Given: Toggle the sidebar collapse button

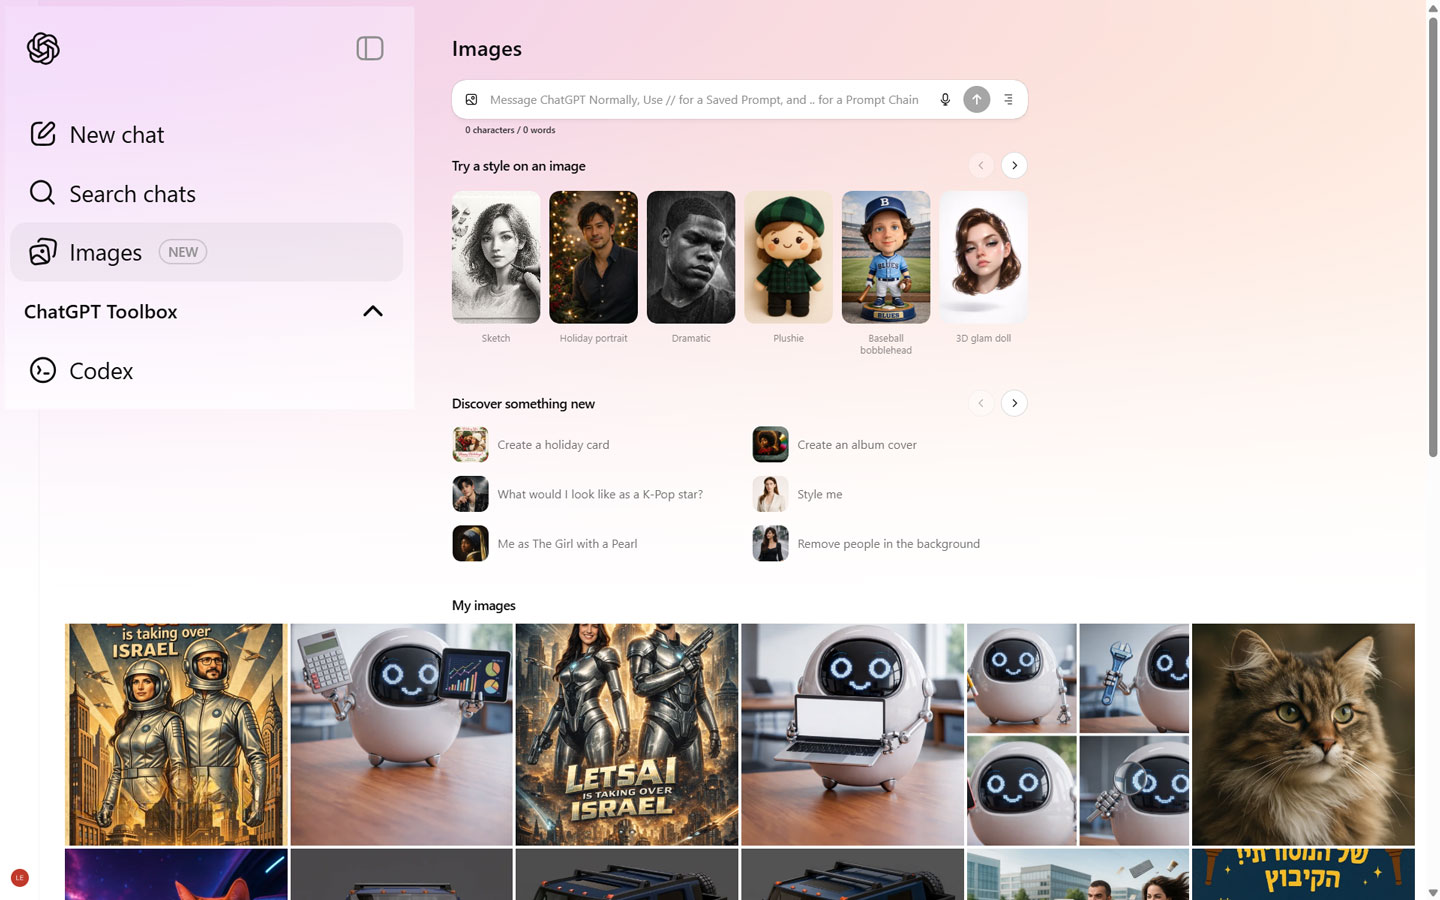Looking at the screenshot, I should [370, 48].
